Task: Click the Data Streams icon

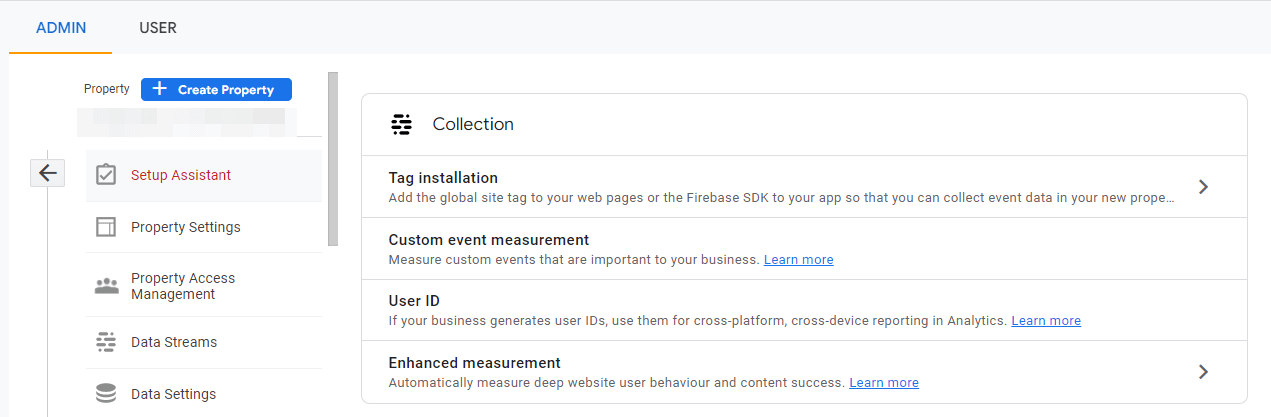Action: (106, 342)
